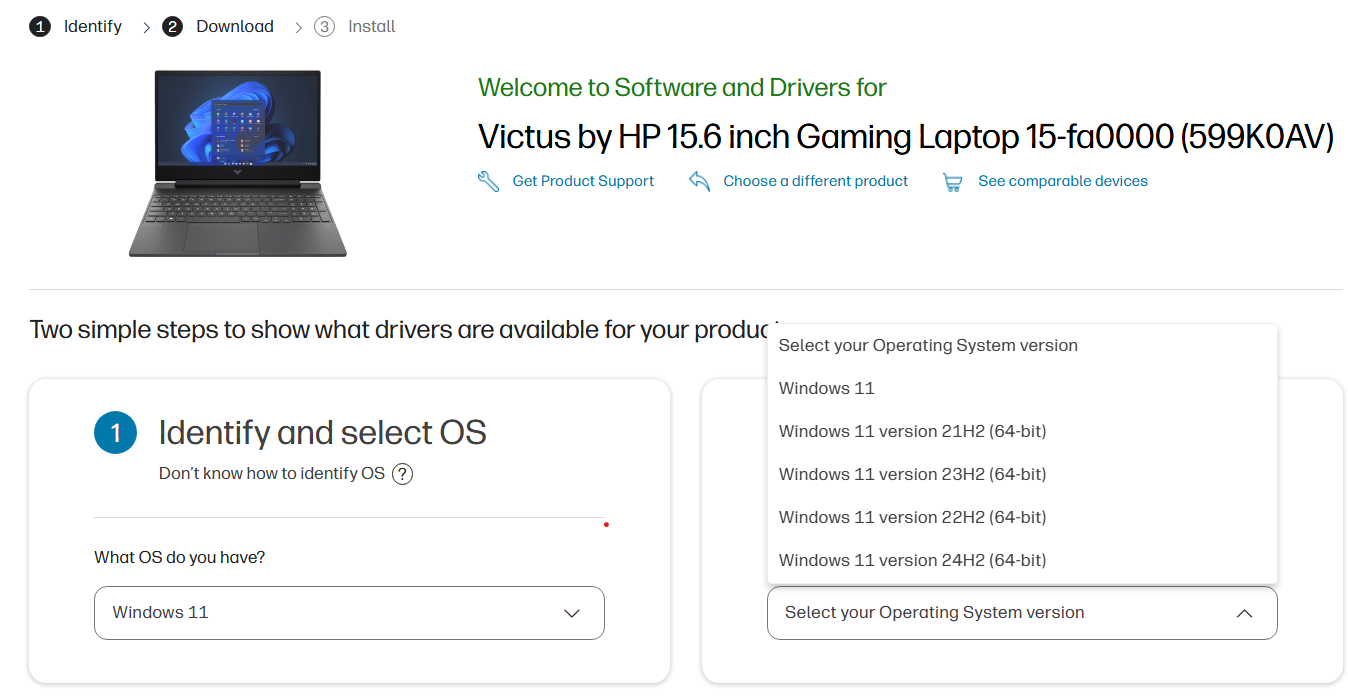The image size is (1348, 697).
Task: Click the Two simple steps instruction text
Action: tap(404, 330)
